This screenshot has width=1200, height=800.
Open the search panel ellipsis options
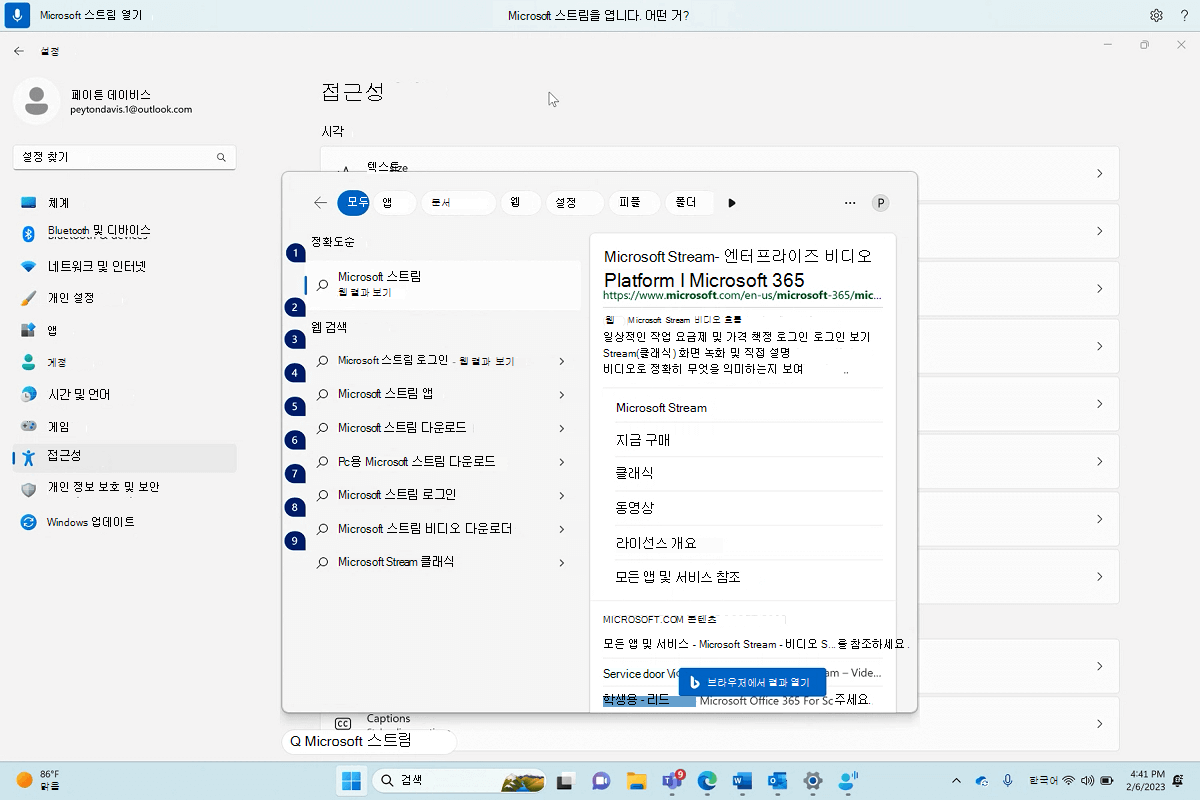point(850,203)
